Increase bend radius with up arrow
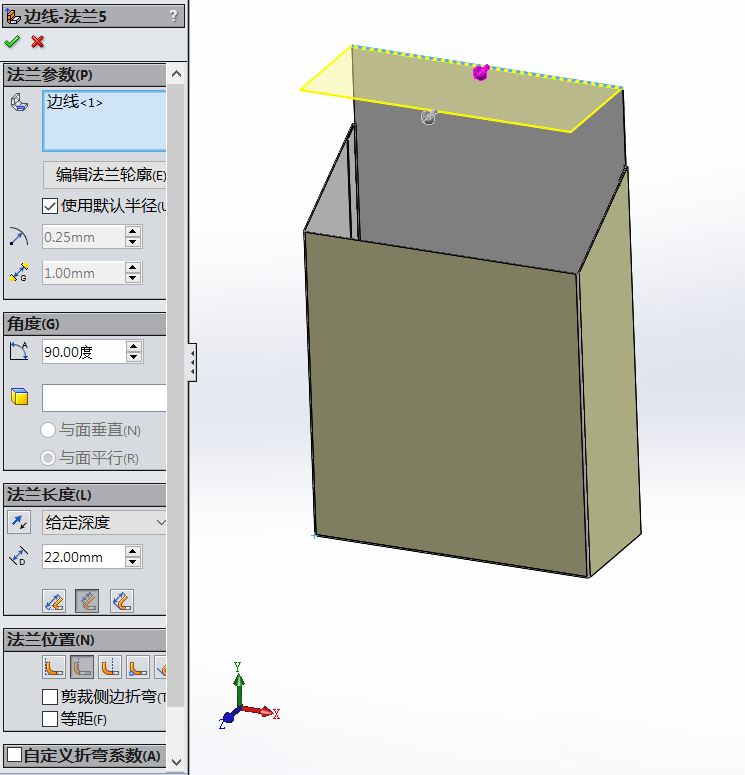Image resolution: width=745 pixels, height=775 pixels. (x=132, y=231)
